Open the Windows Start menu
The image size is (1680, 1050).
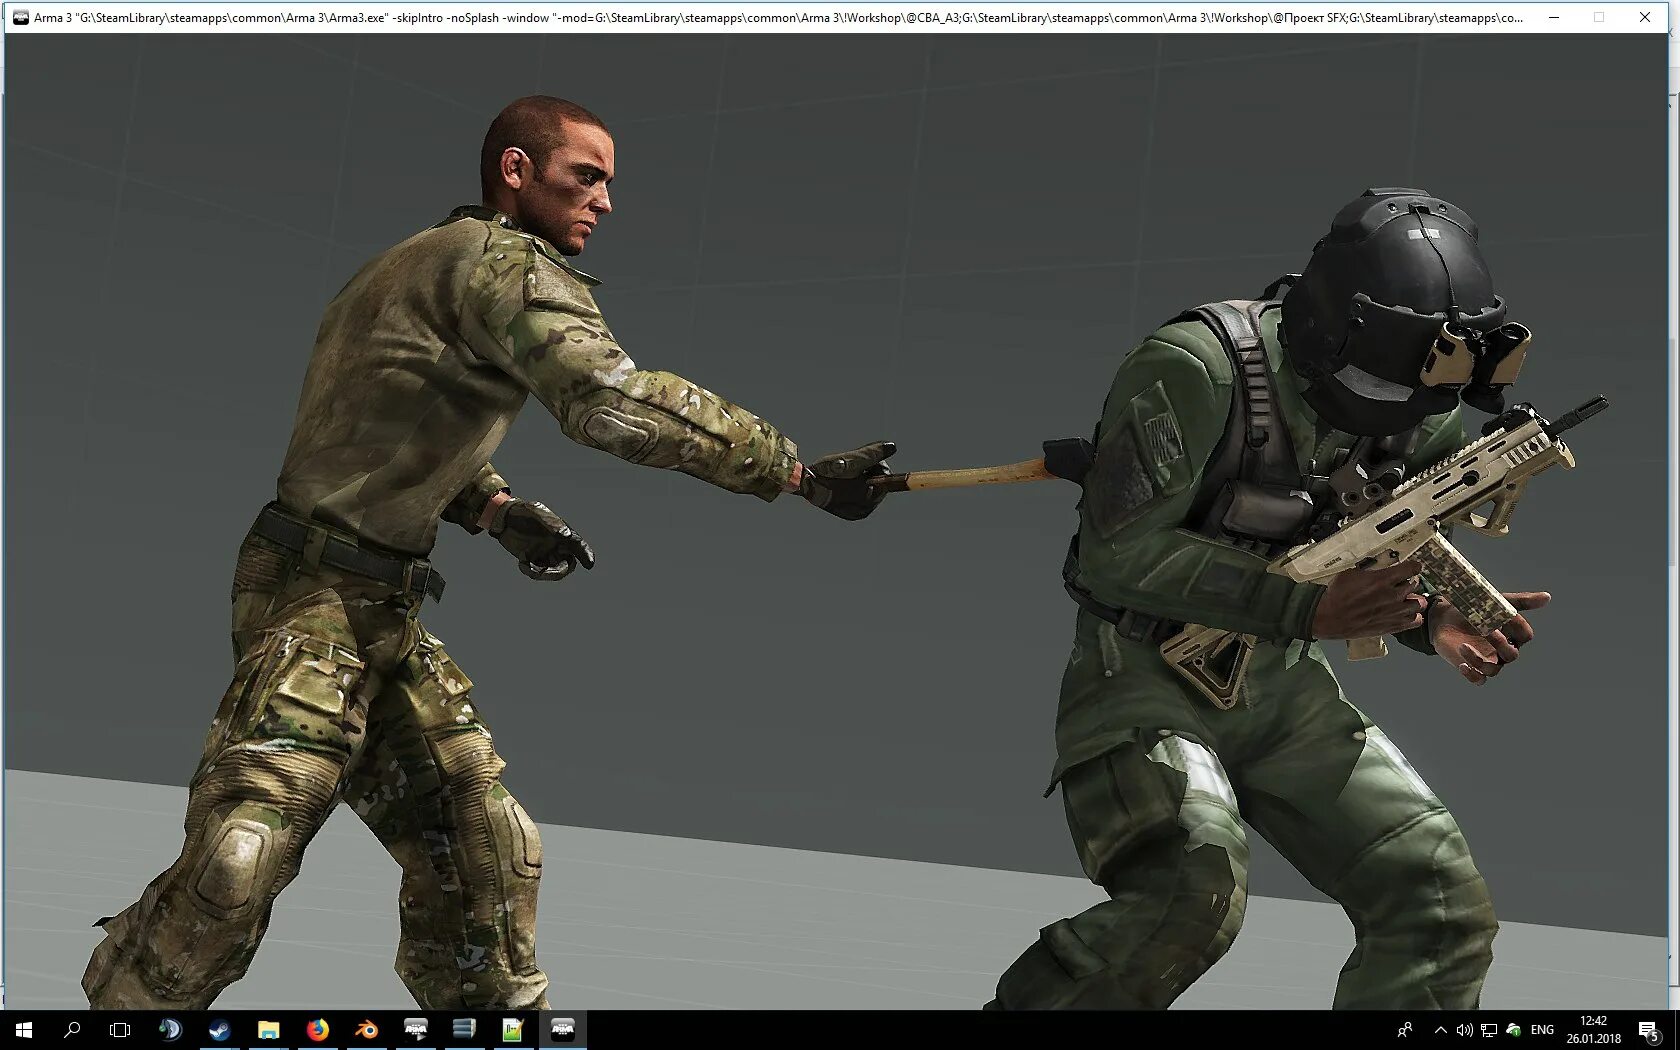click(x=24, y=1030)
